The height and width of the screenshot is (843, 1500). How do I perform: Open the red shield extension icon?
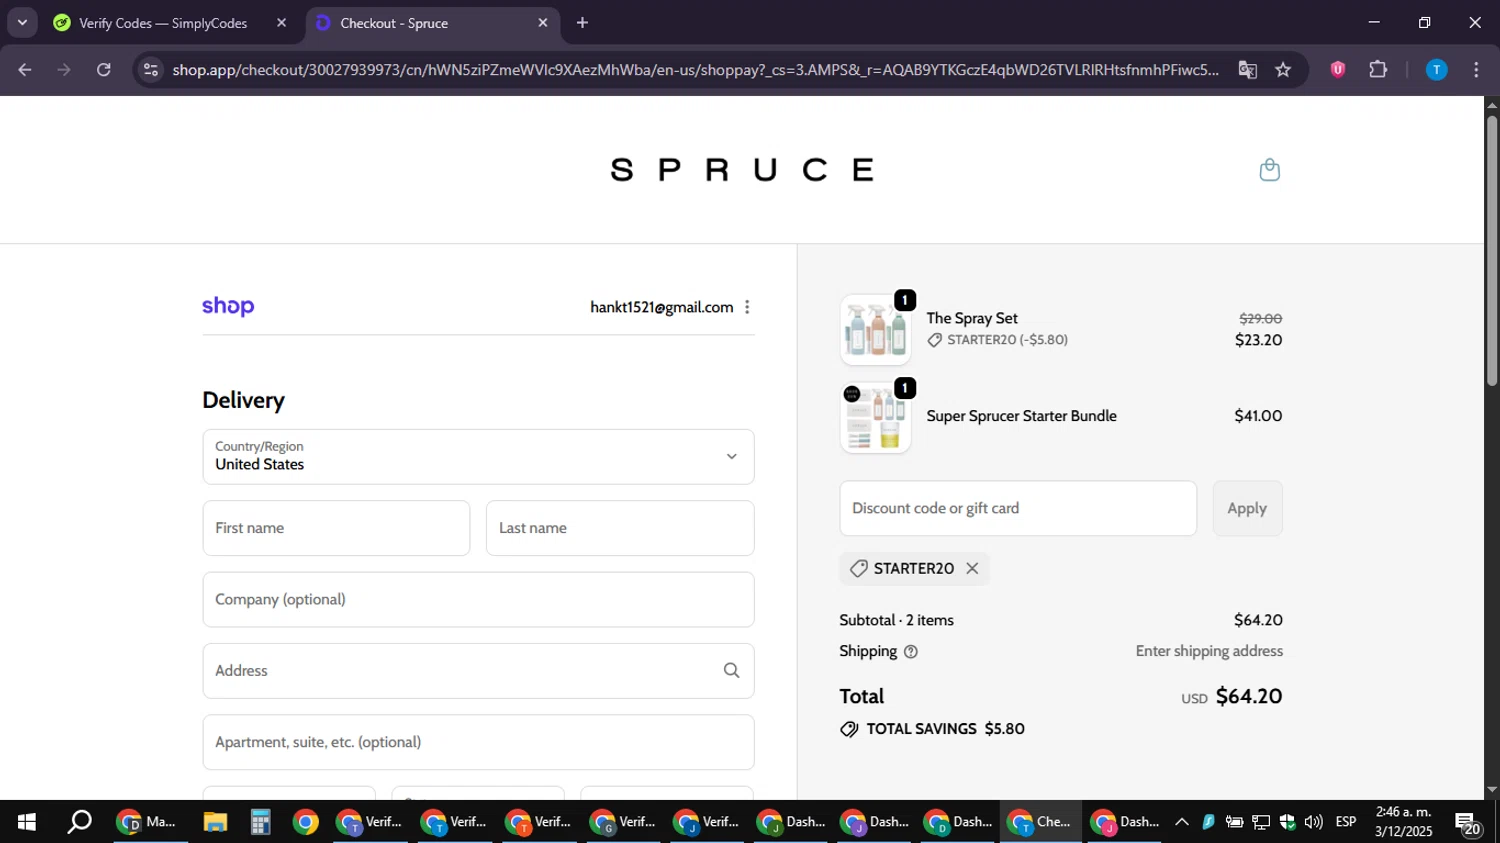1337,70
